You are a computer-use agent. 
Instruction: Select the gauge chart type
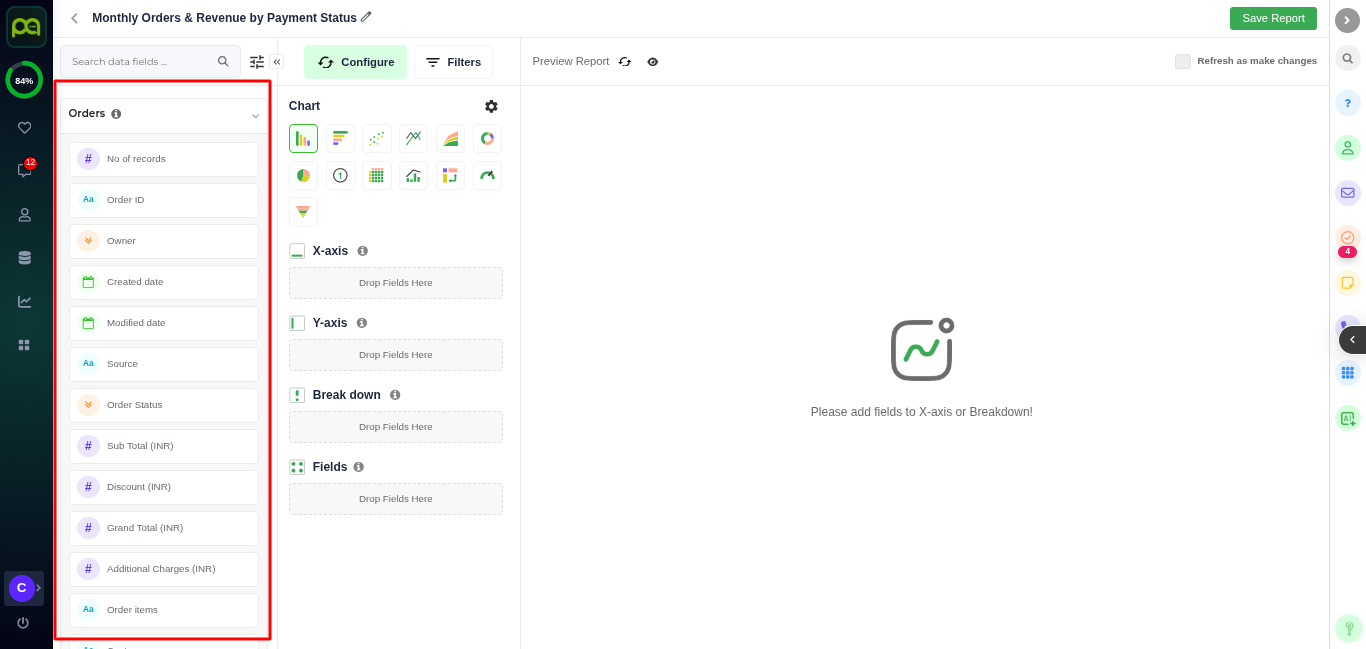point(487,175)
